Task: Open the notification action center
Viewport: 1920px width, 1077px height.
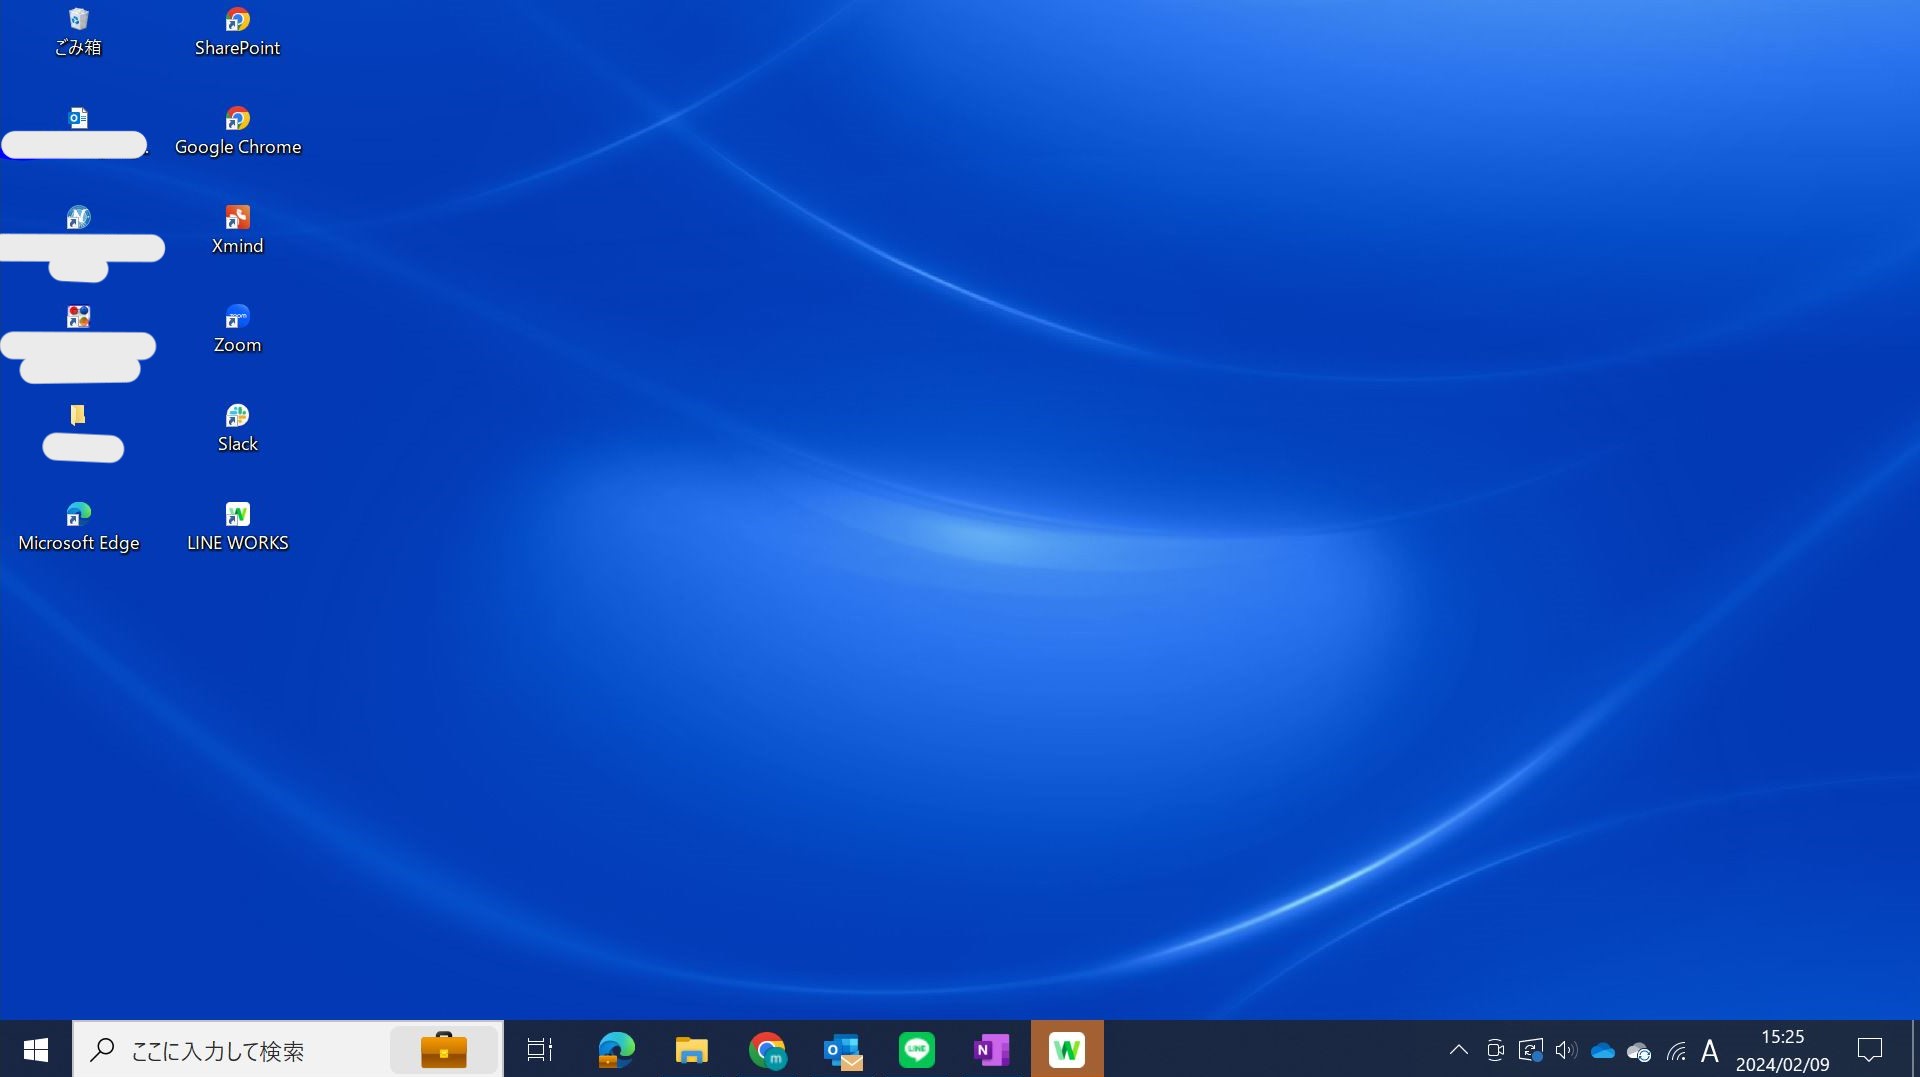Action: coord(1870,1050)
